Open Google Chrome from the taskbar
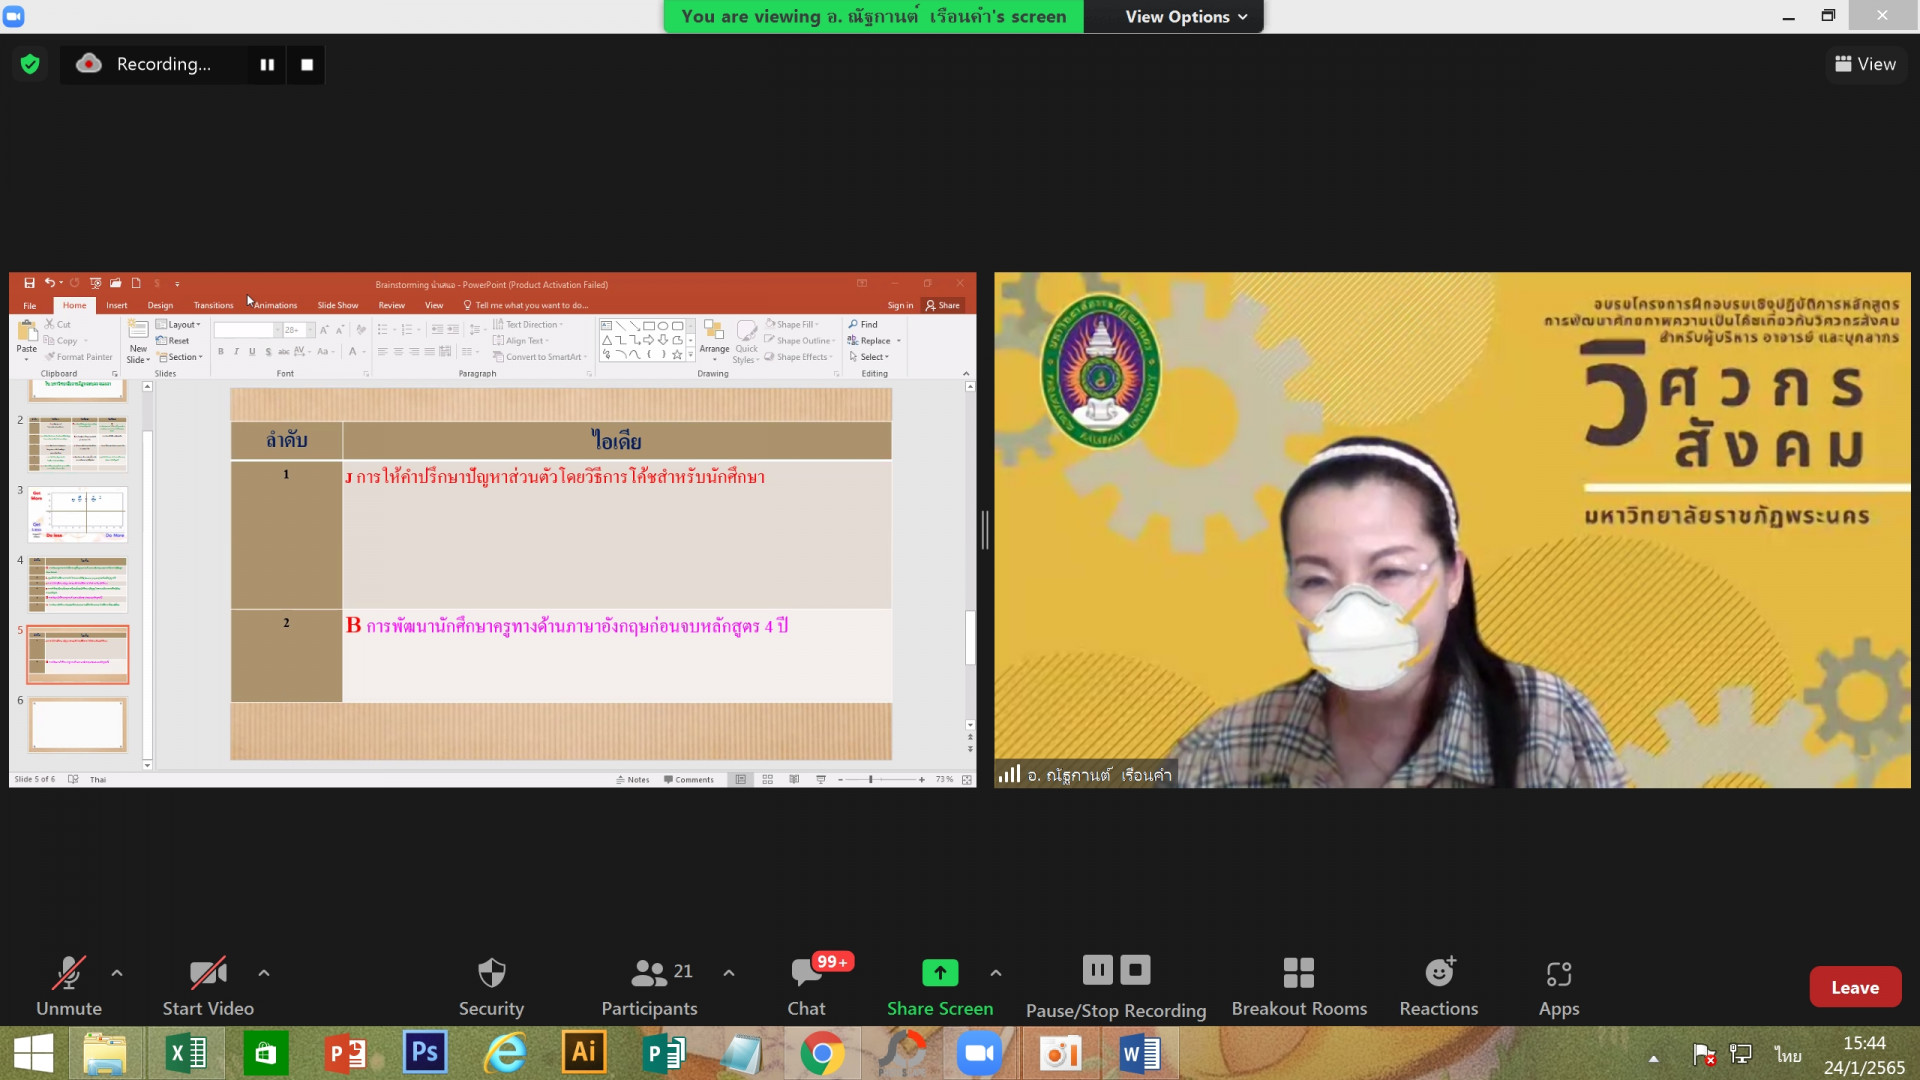1920x1080 pixels. [822, 1054]
